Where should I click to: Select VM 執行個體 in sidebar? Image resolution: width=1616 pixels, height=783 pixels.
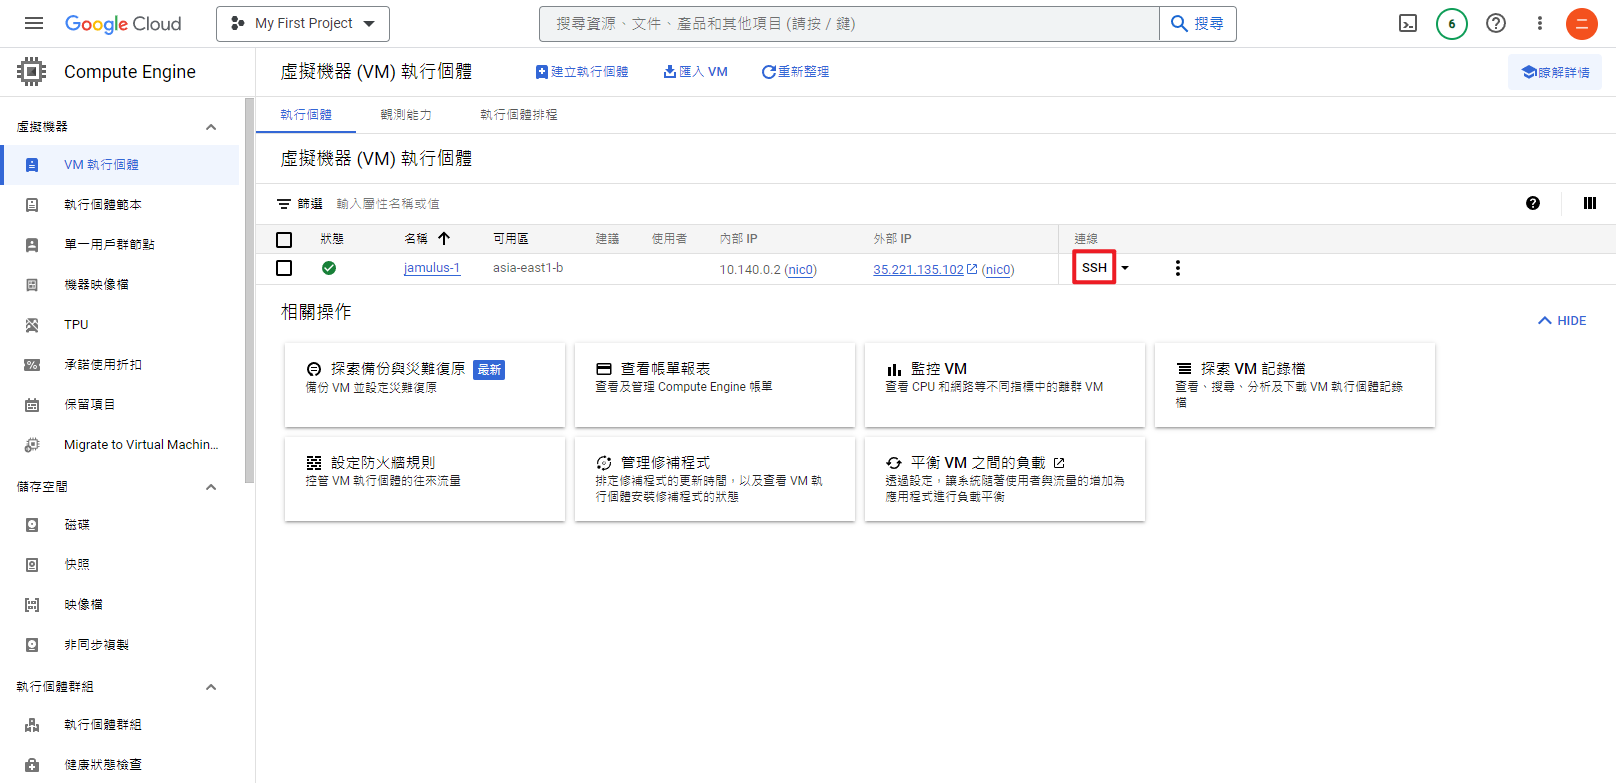pyautogui.click(x=120, y=165)
